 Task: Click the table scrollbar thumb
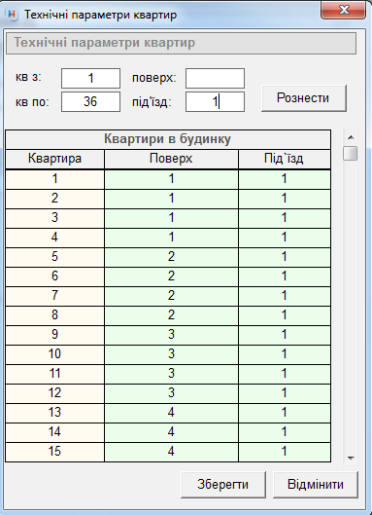tap(351, 154)
